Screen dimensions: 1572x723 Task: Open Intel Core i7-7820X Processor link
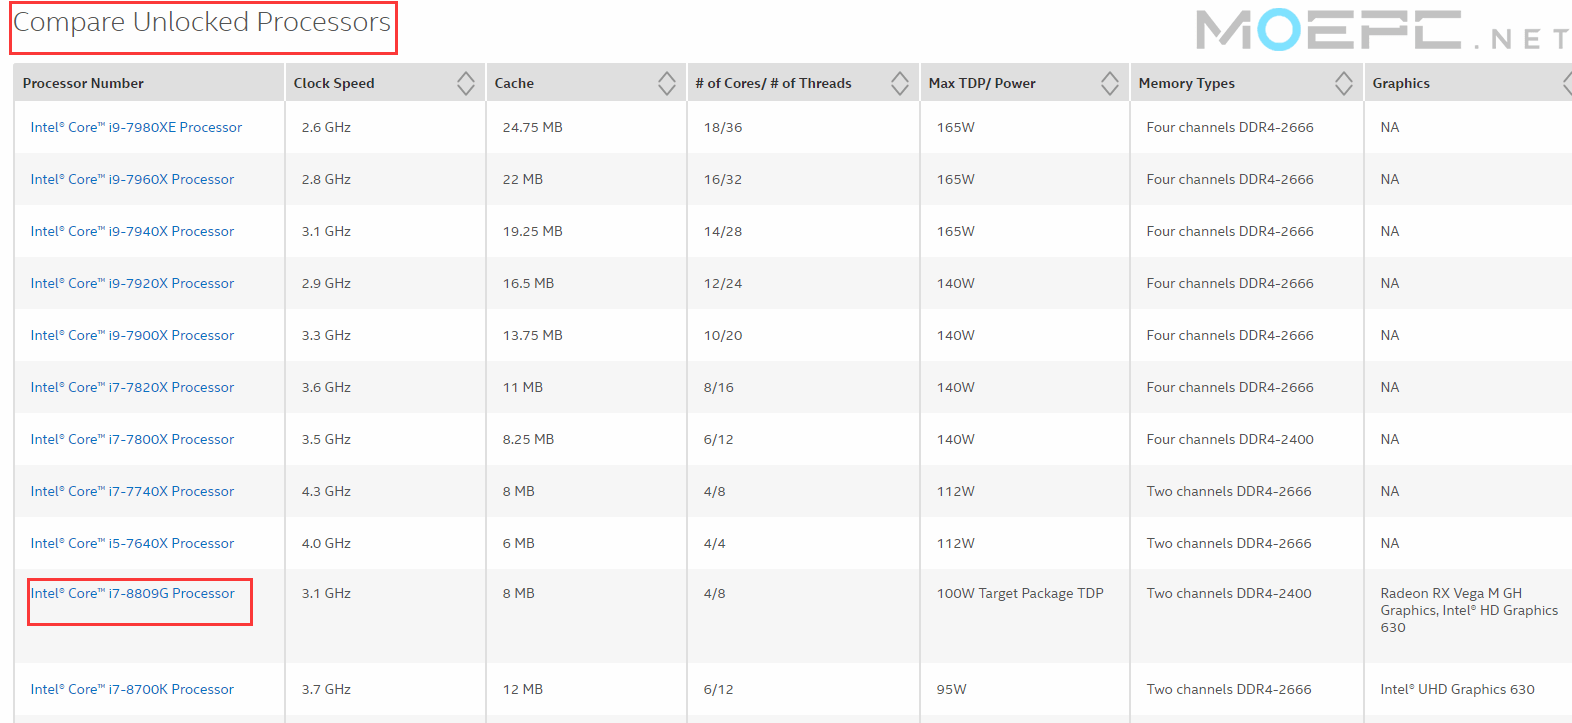[x=132, y=387]
